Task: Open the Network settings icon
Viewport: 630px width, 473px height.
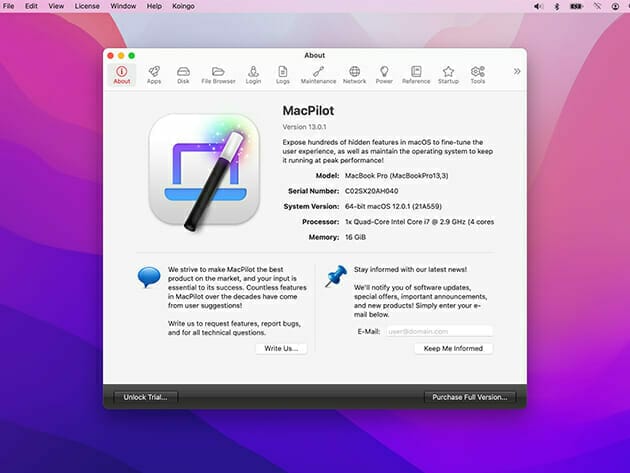Action: pyautogui.click(x=354, y=75)
